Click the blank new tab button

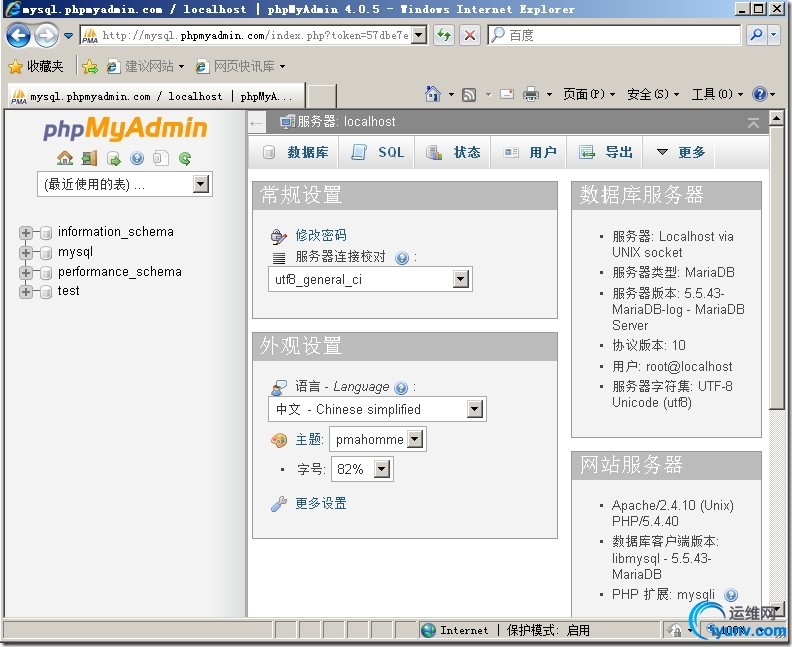pyautogui.click(x=322, y=95)
